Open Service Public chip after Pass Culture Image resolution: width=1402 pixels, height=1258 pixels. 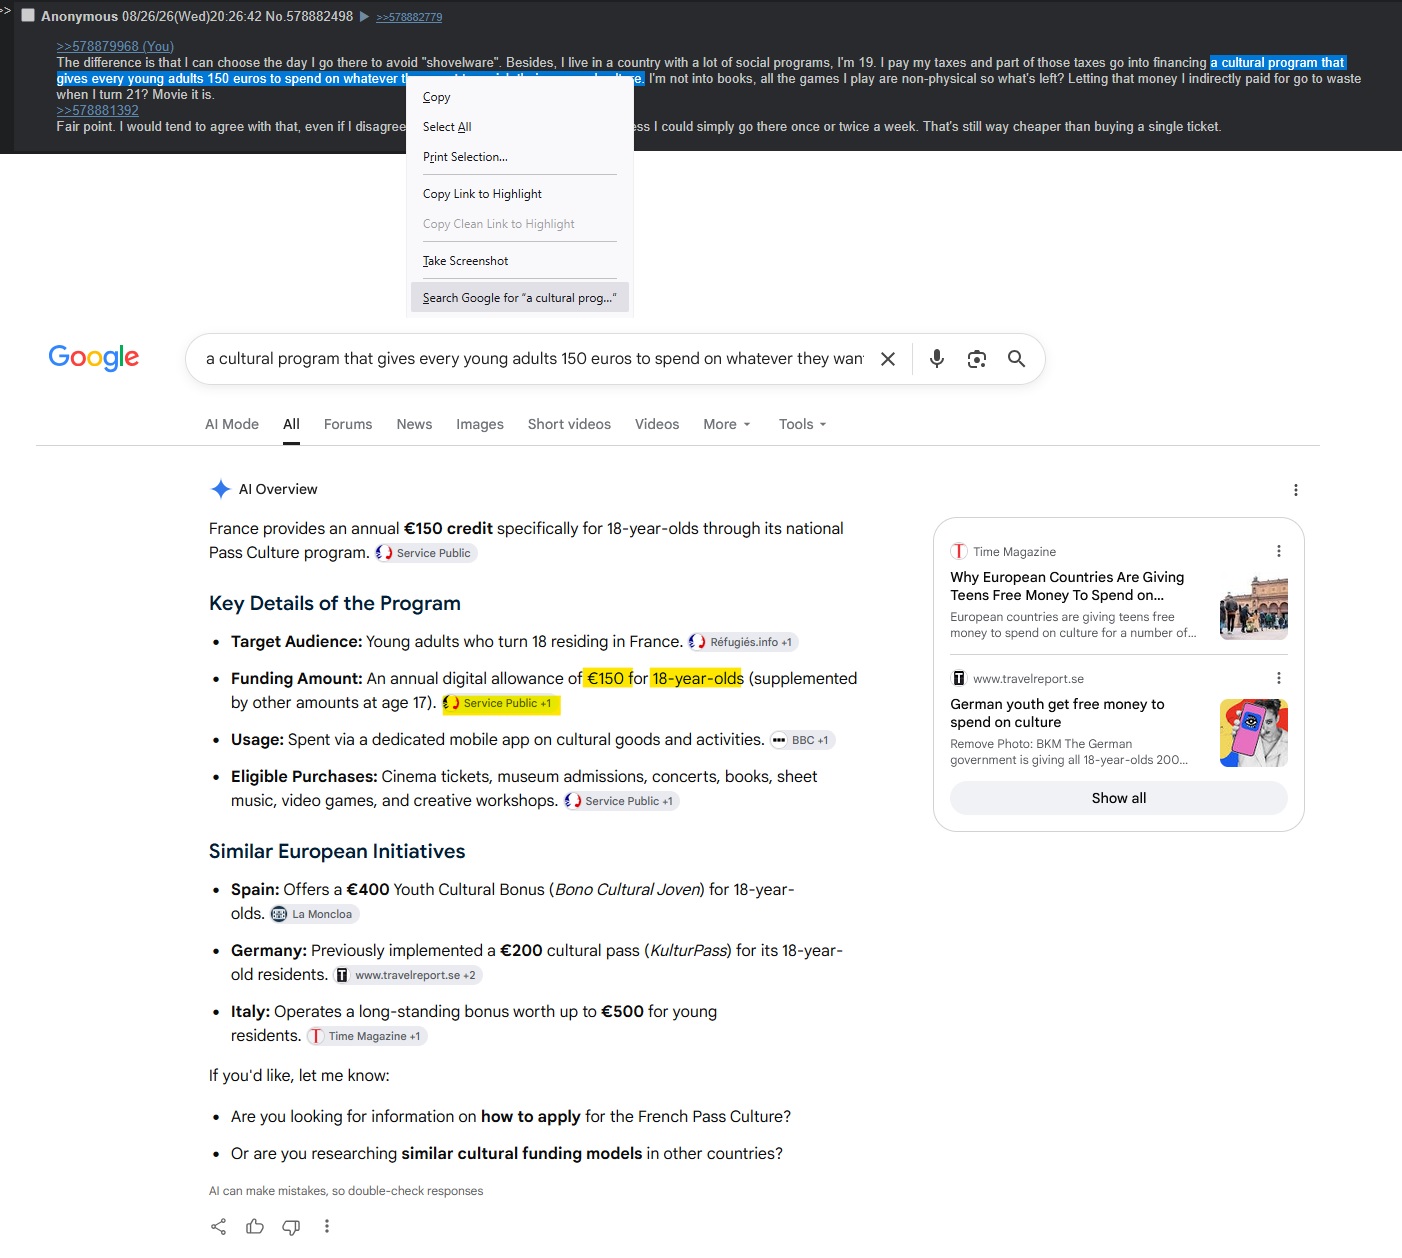click(425, 553)
